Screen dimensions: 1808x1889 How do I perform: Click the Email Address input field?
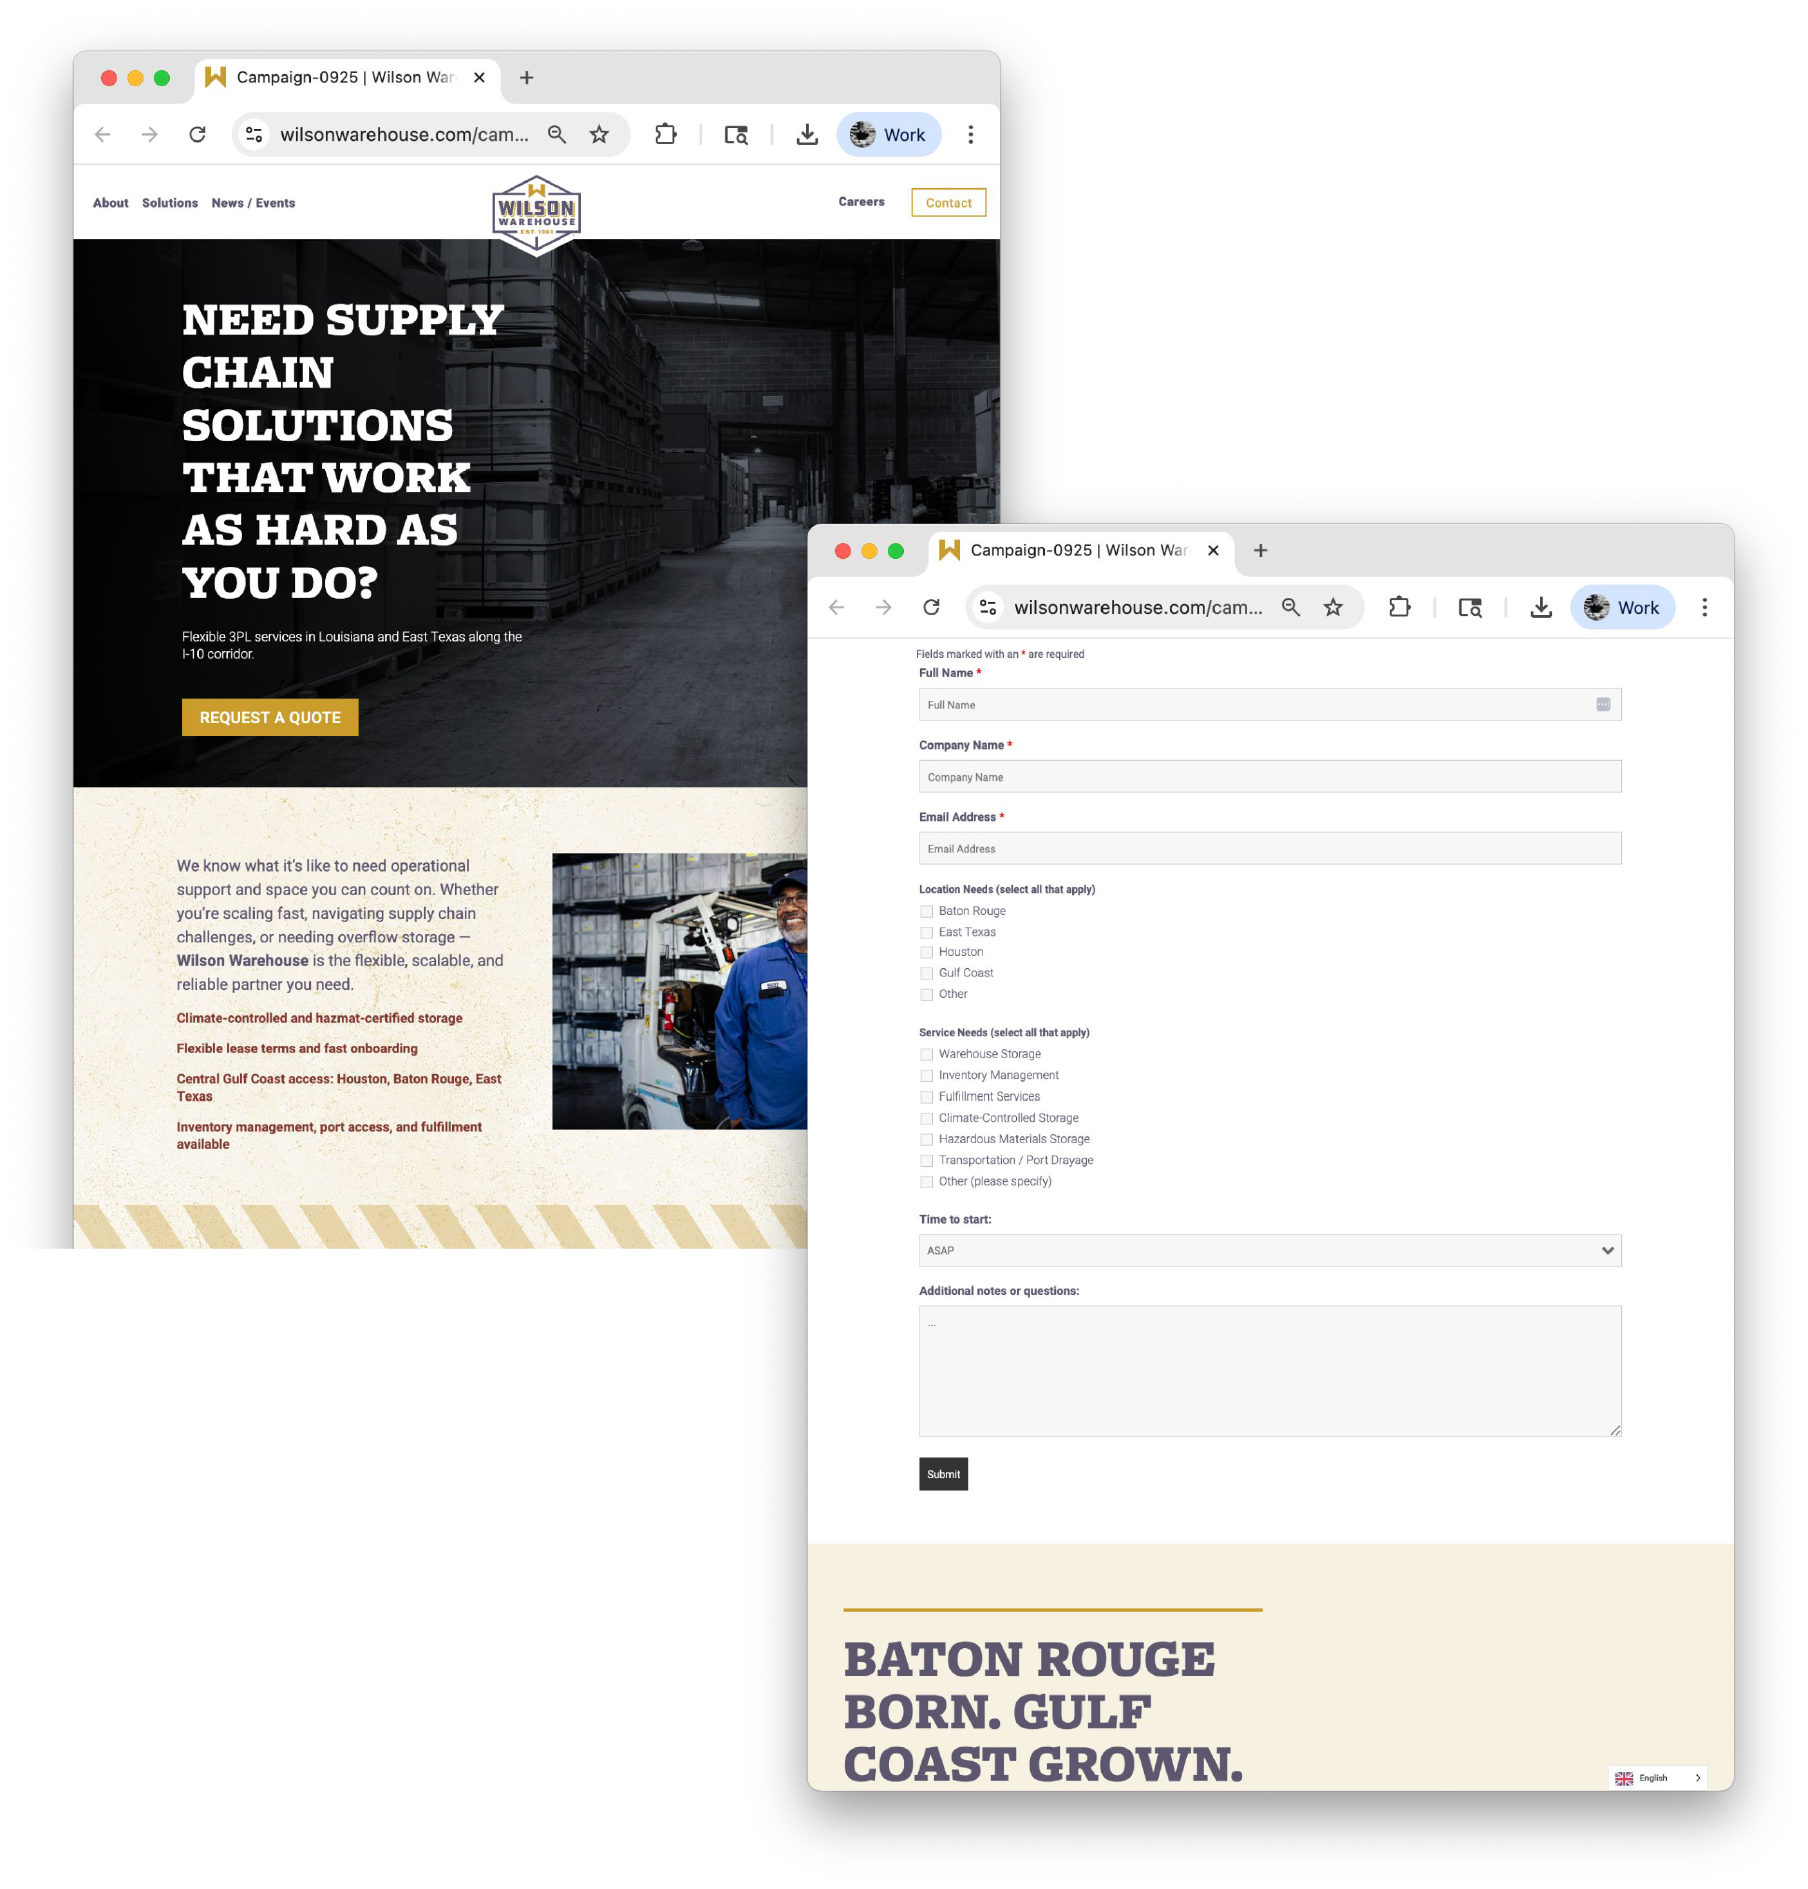click(x=1270, y=849)
